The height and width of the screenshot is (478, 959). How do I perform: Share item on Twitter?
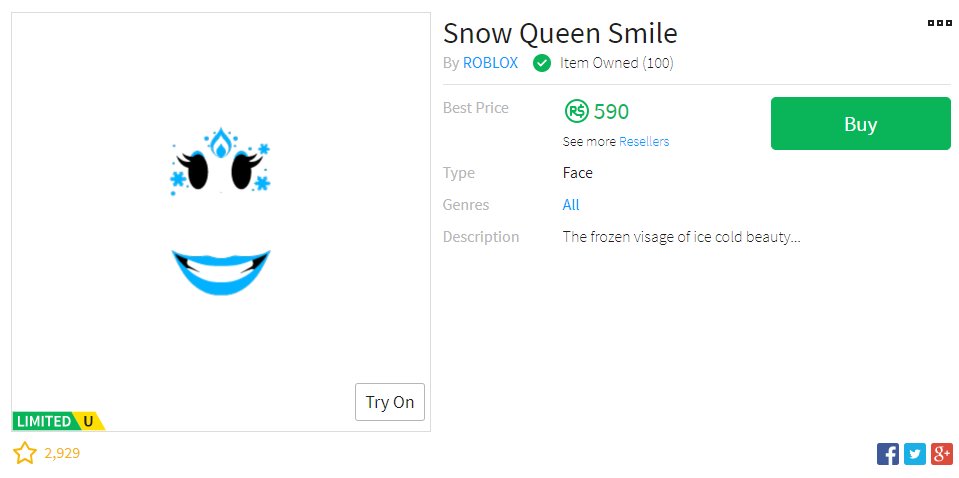pos(915,454)
